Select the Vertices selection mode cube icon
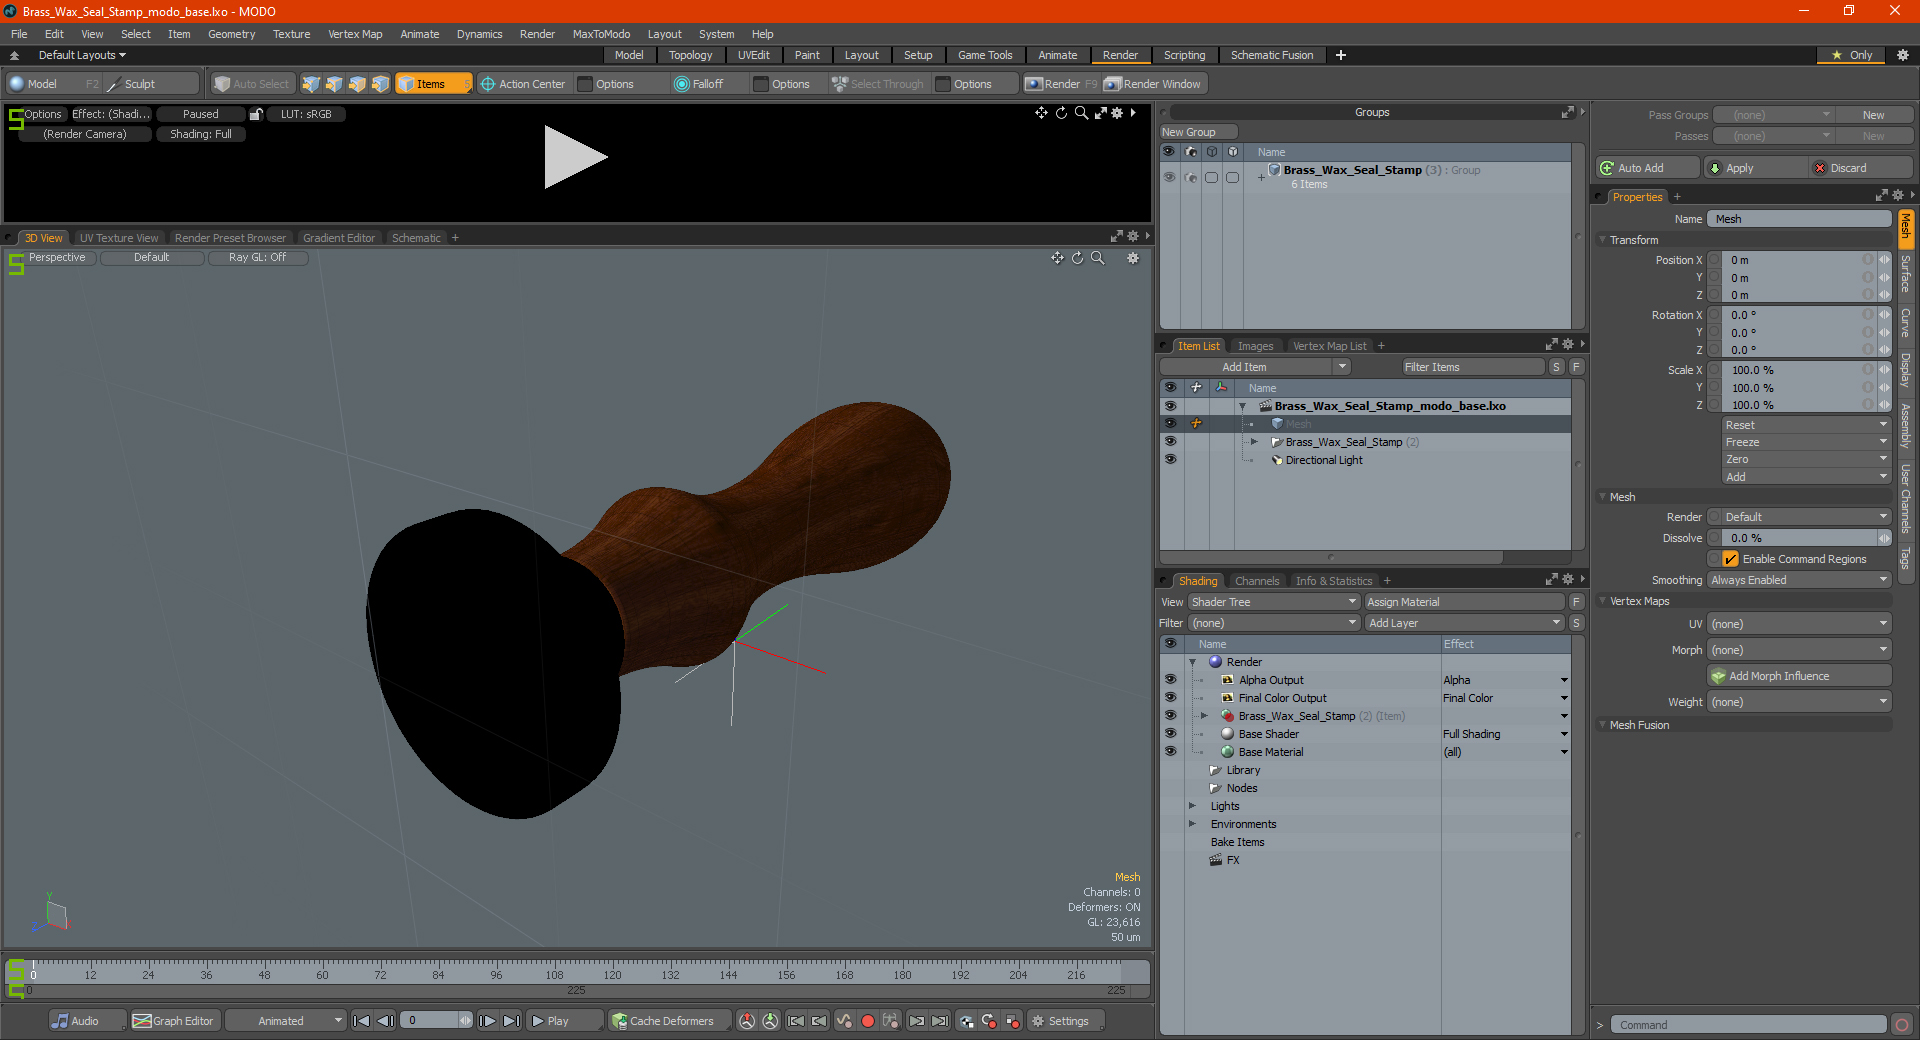The height and width of the screenshot is (1040, 1920). [311, 84]
